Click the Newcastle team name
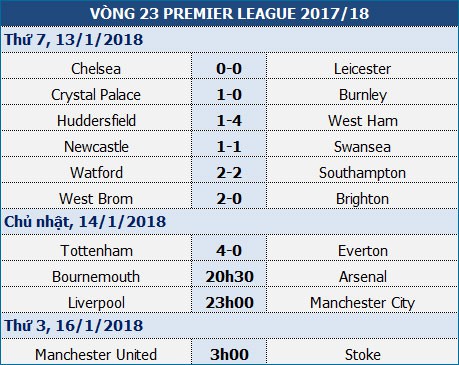This screenshot has width=459, height=365. [x=96, y=147]
